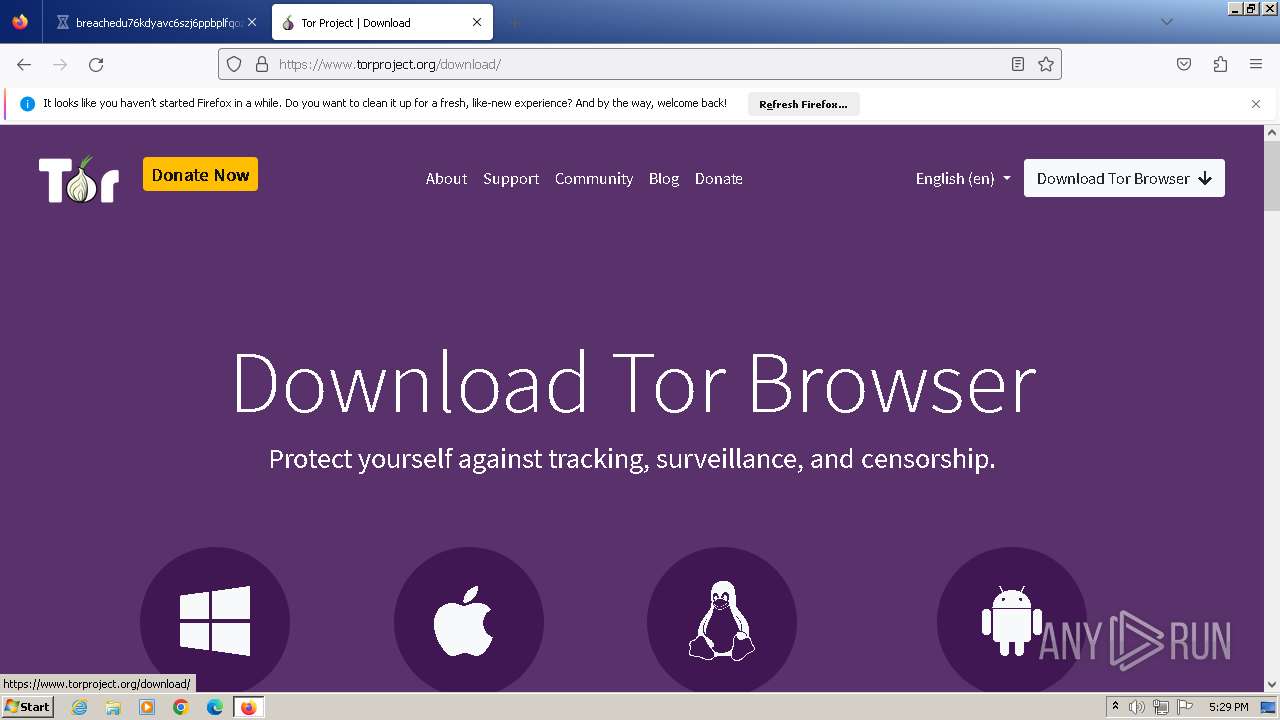Open English (en) language dropdown
The height and width of the screenshot is (720, 1280).
point(963,178)
